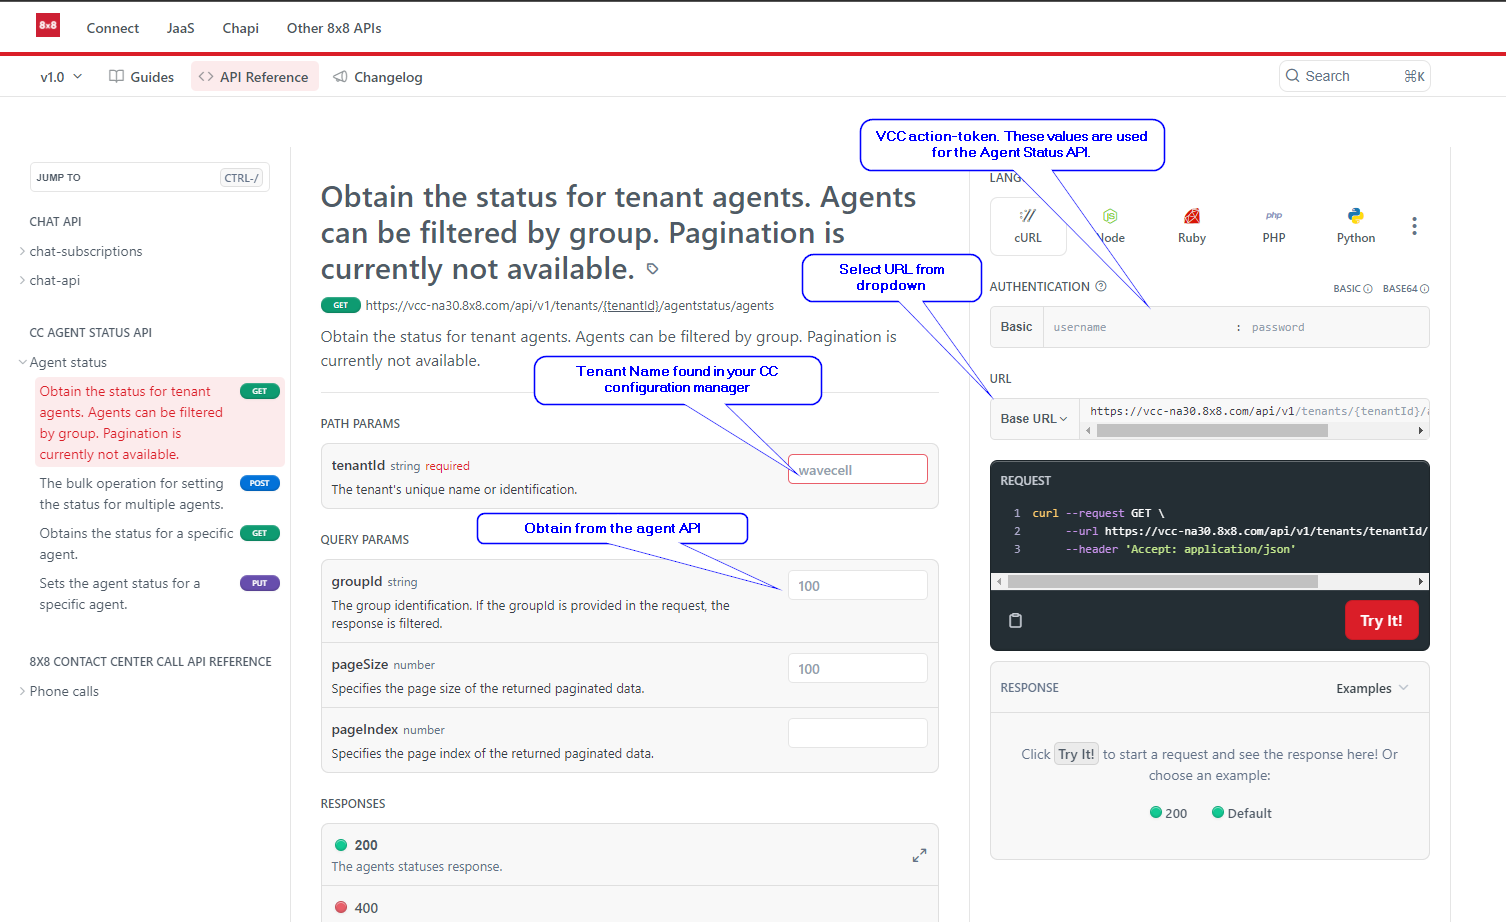Click the Try It! button
Image resolution: width=1506 pixels, height=922 pixels.
pos(1381,620)
